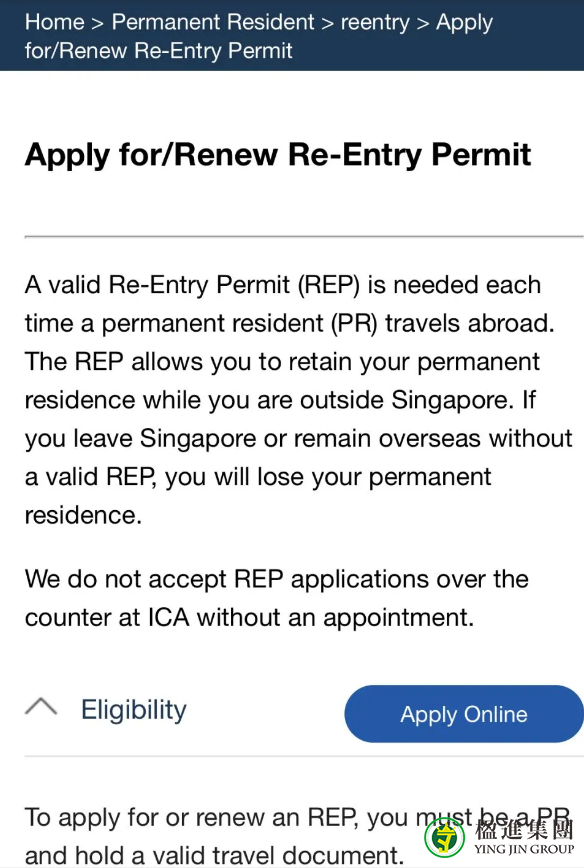Collapse the Eligibility section chevron

41,706
